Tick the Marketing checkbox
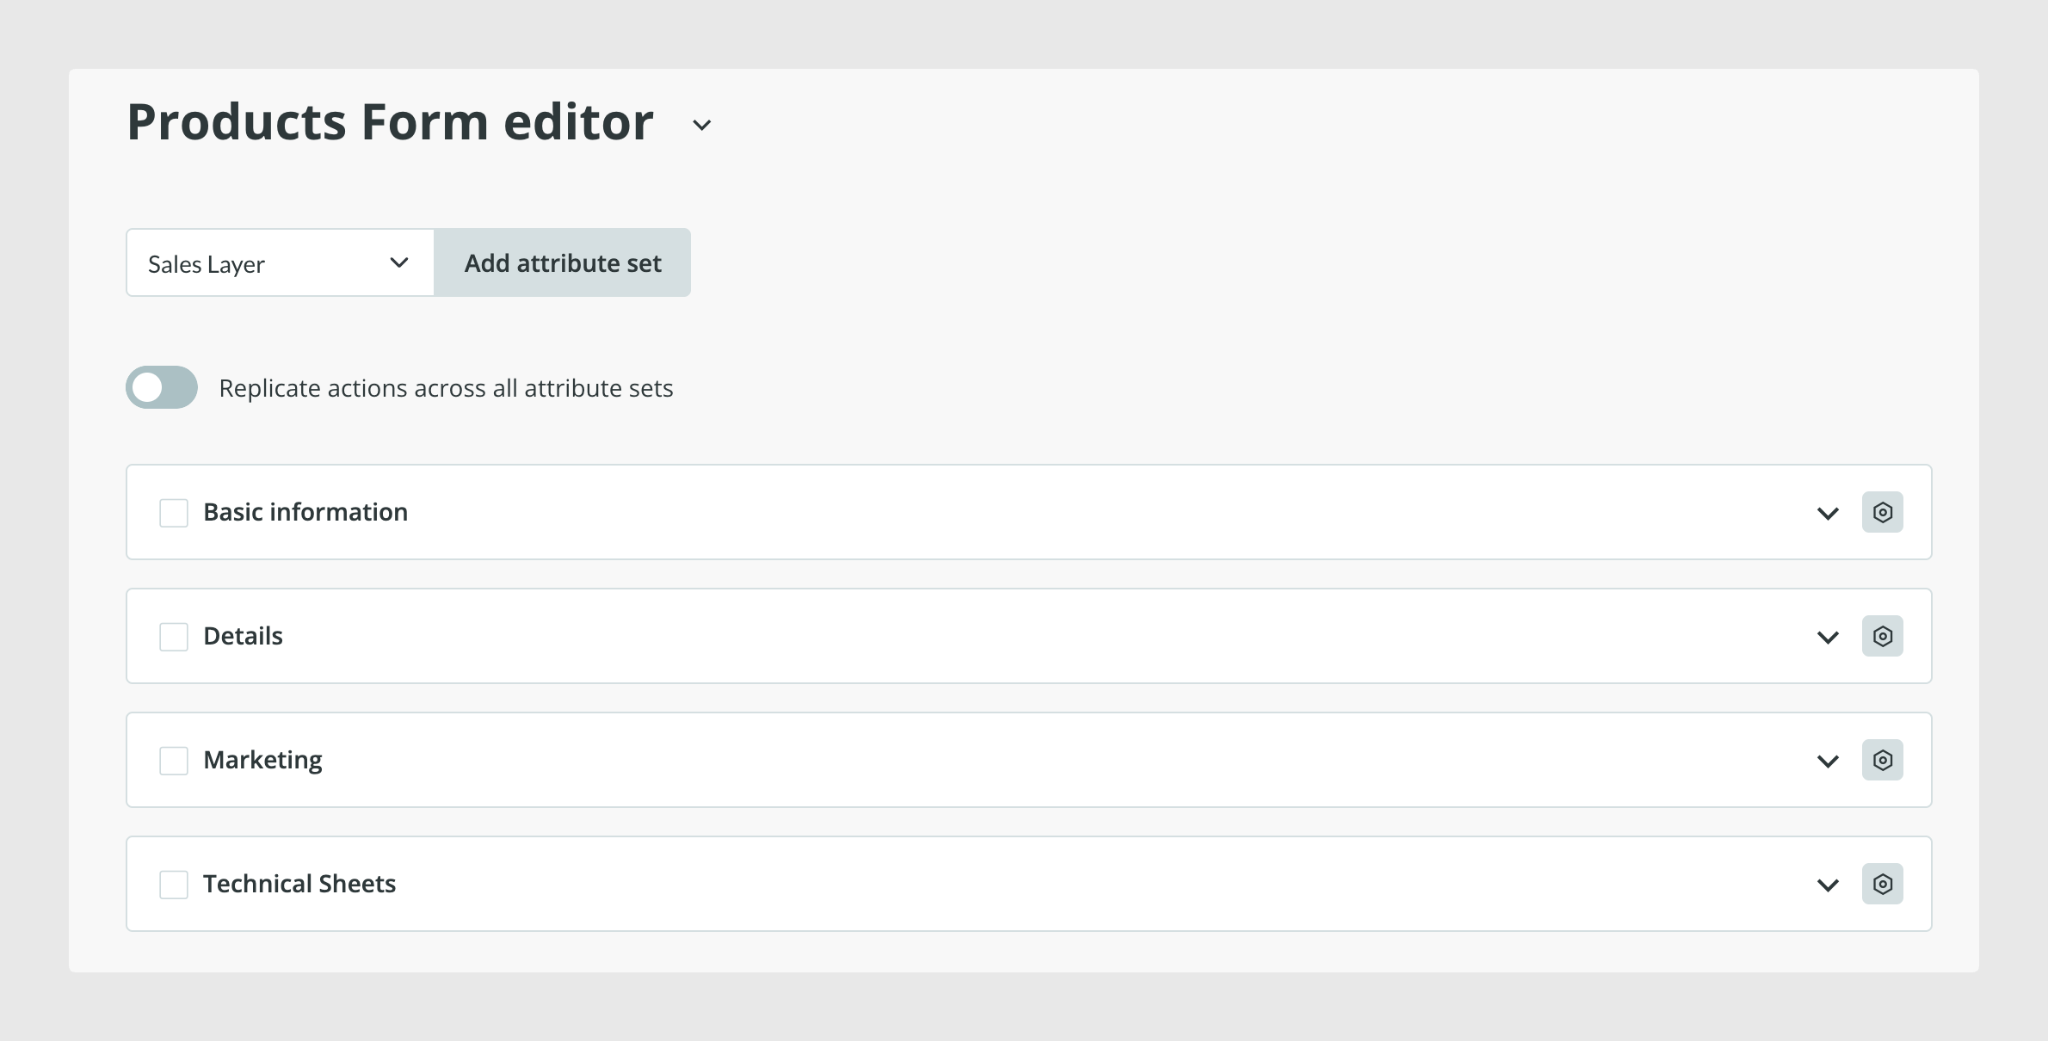Image resolution: width=2048 pixels, height=1041 pixels. click(174, 761)
